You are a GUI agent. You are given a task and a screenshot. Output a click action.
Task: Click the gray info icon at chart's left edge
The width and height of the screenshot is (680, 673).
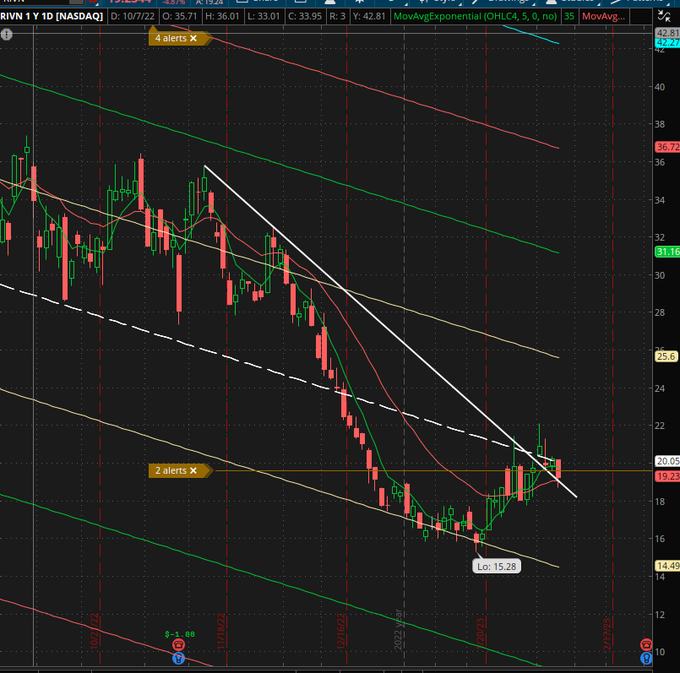coord(6,35)
